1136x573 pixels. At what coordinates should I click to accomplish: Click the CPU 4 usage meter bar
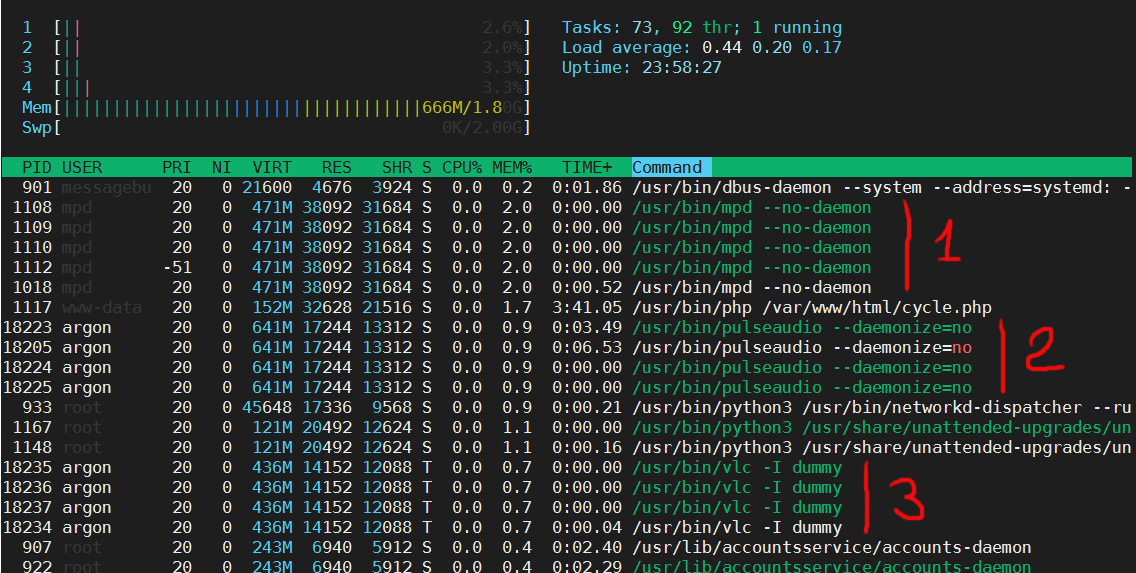click(292, 88)
